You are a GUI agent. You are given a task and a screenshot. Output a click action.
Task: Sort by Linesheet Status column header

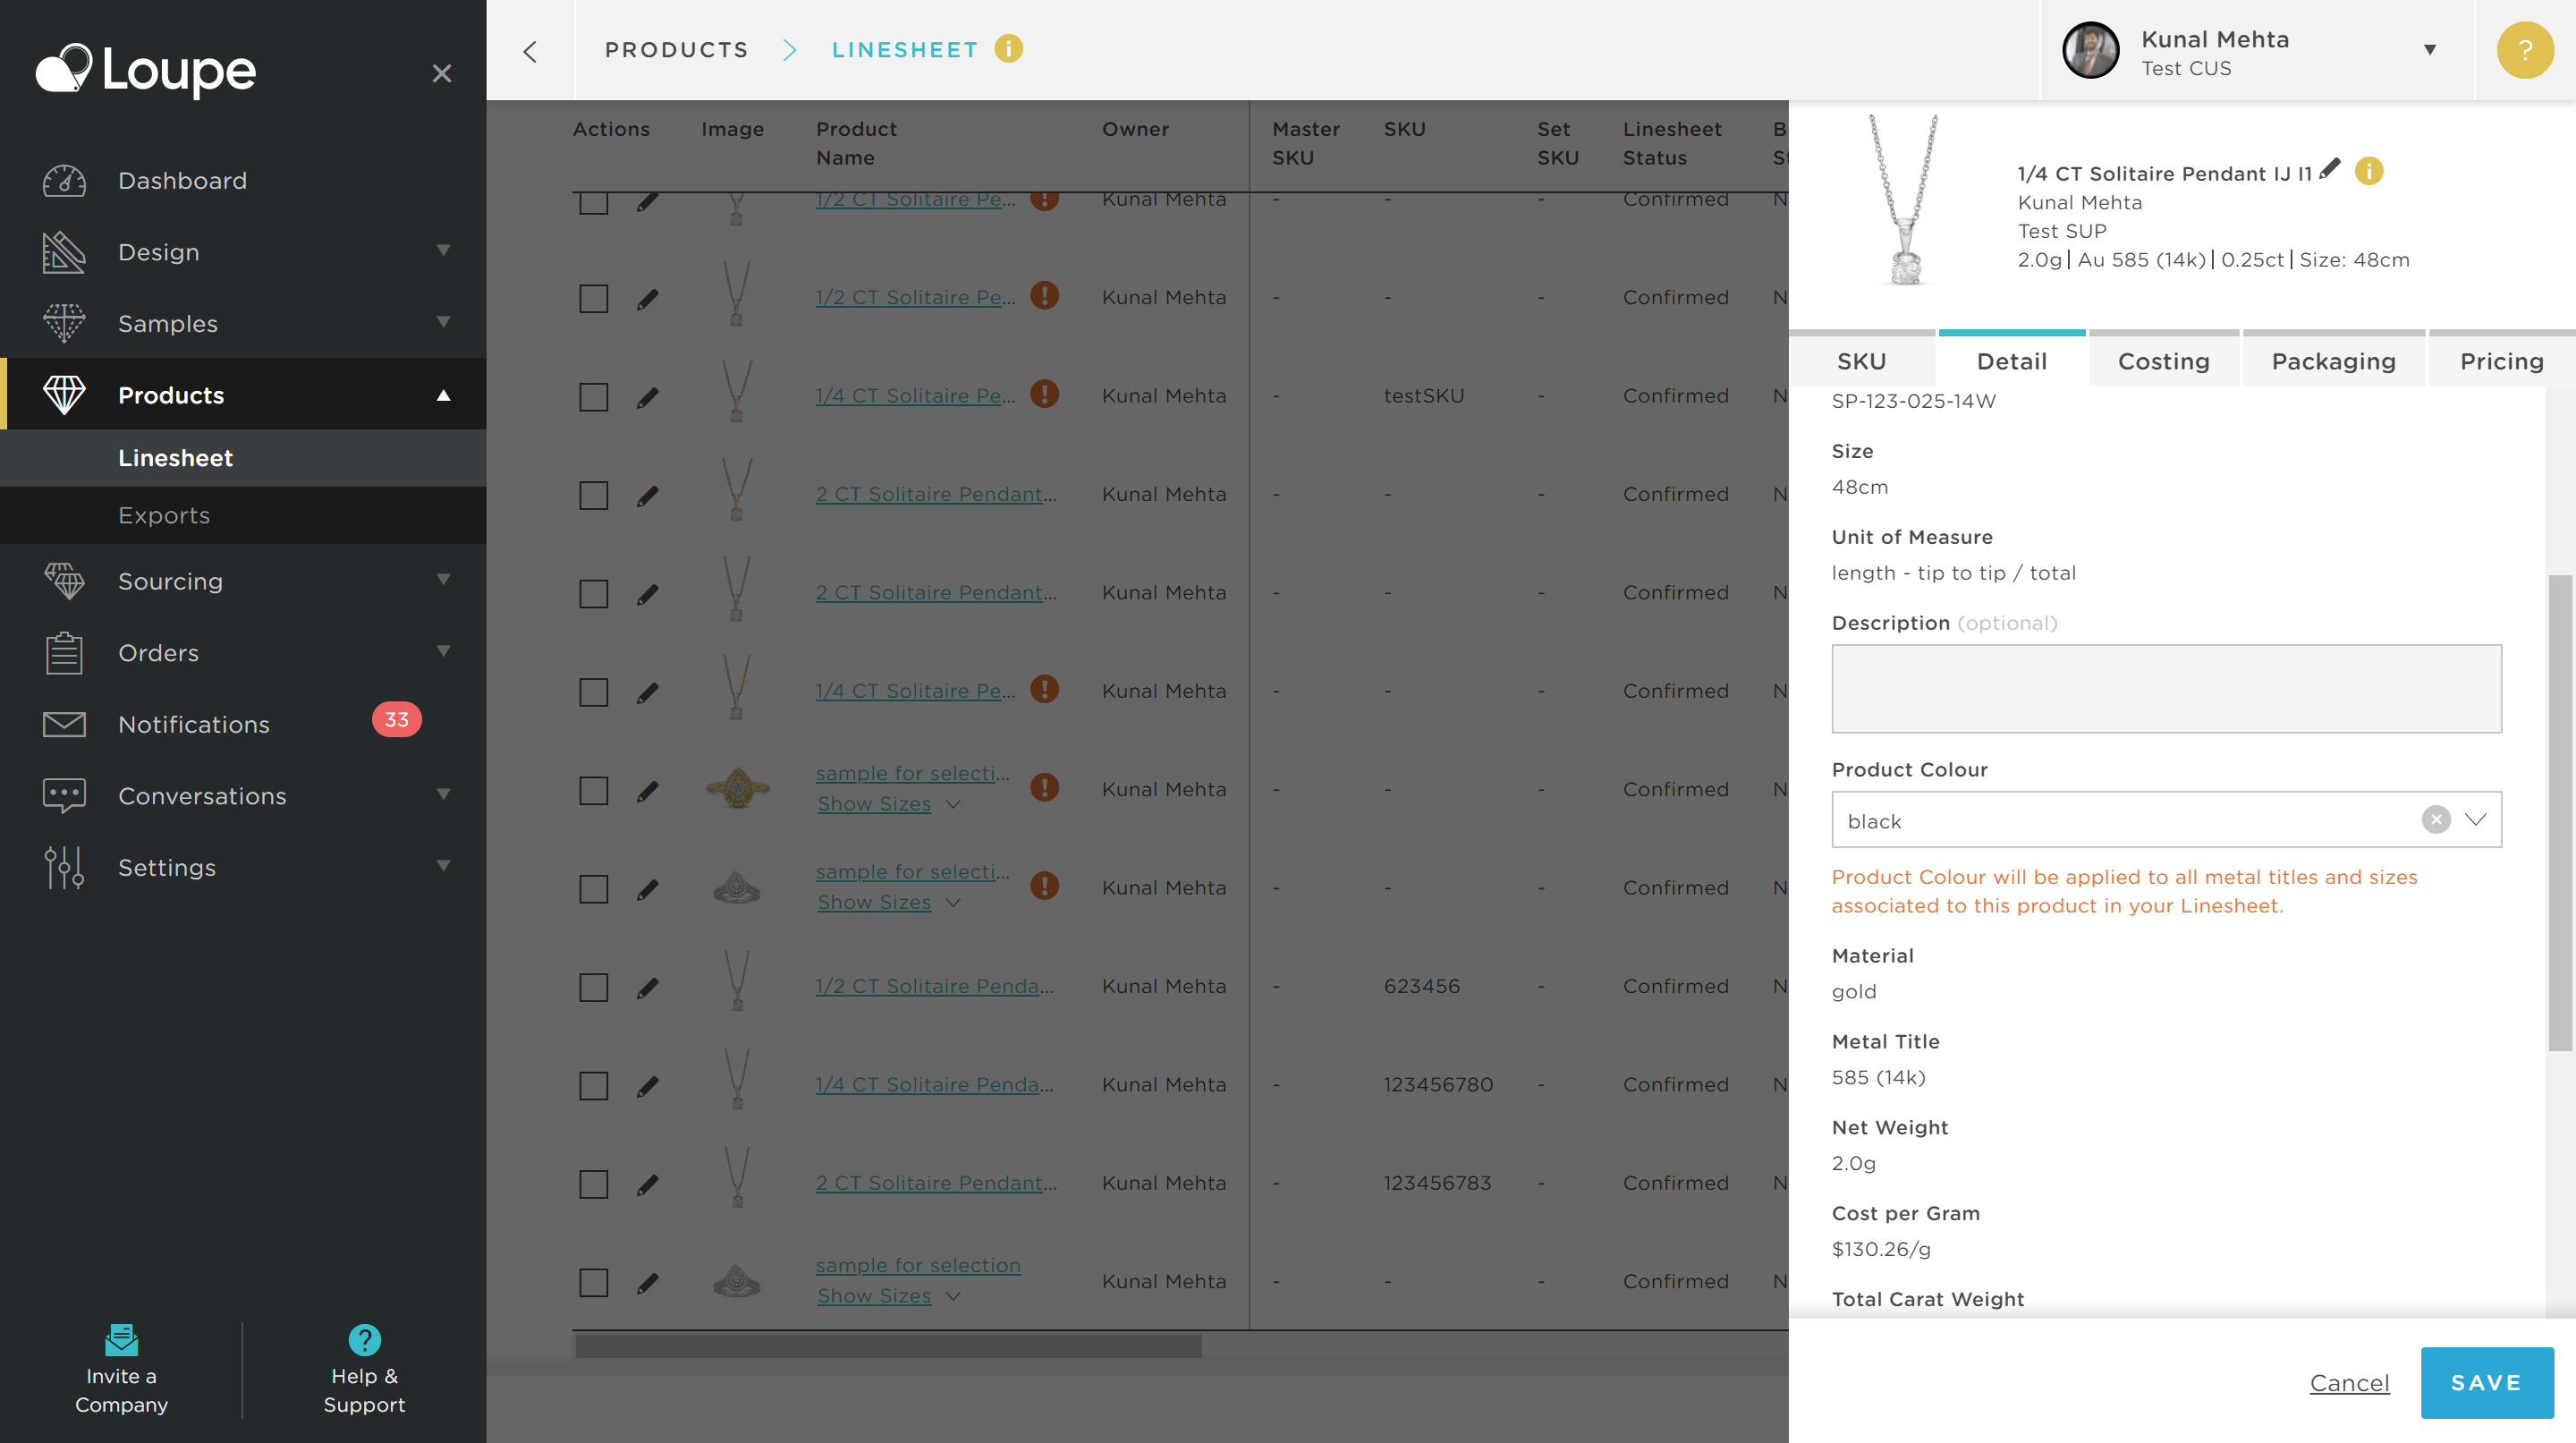click(1672, 143)
